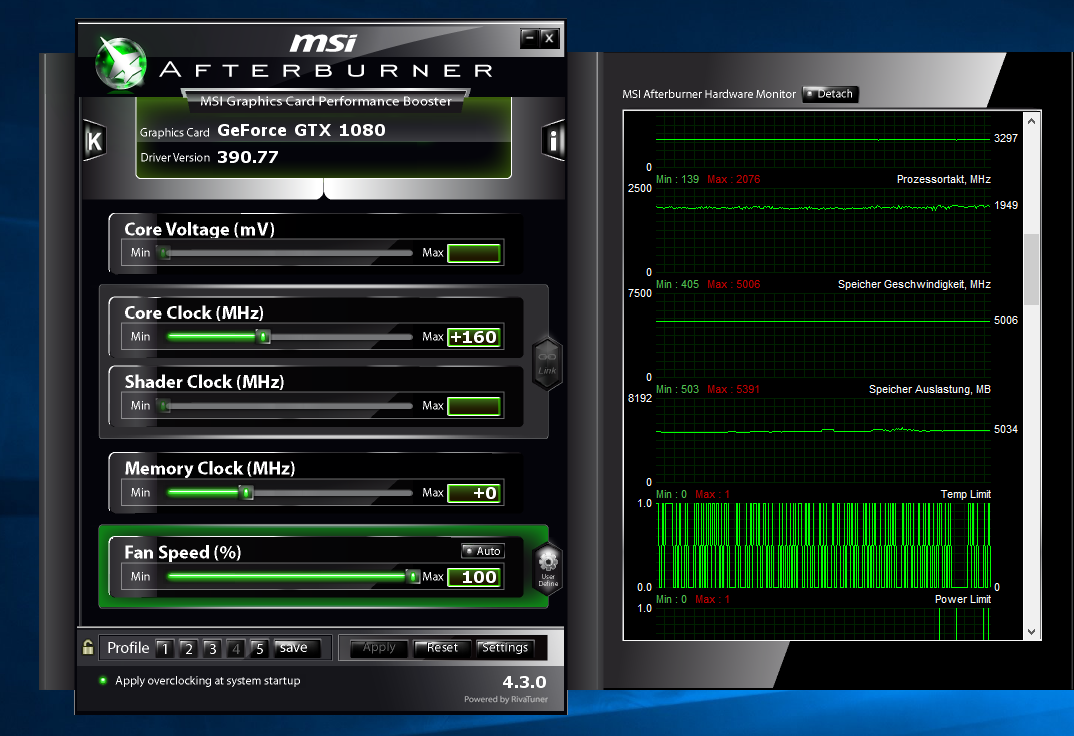The height and width of the screenshot is (736, 1074).
Task: Click the driver version 390.77
Action: 247,157
